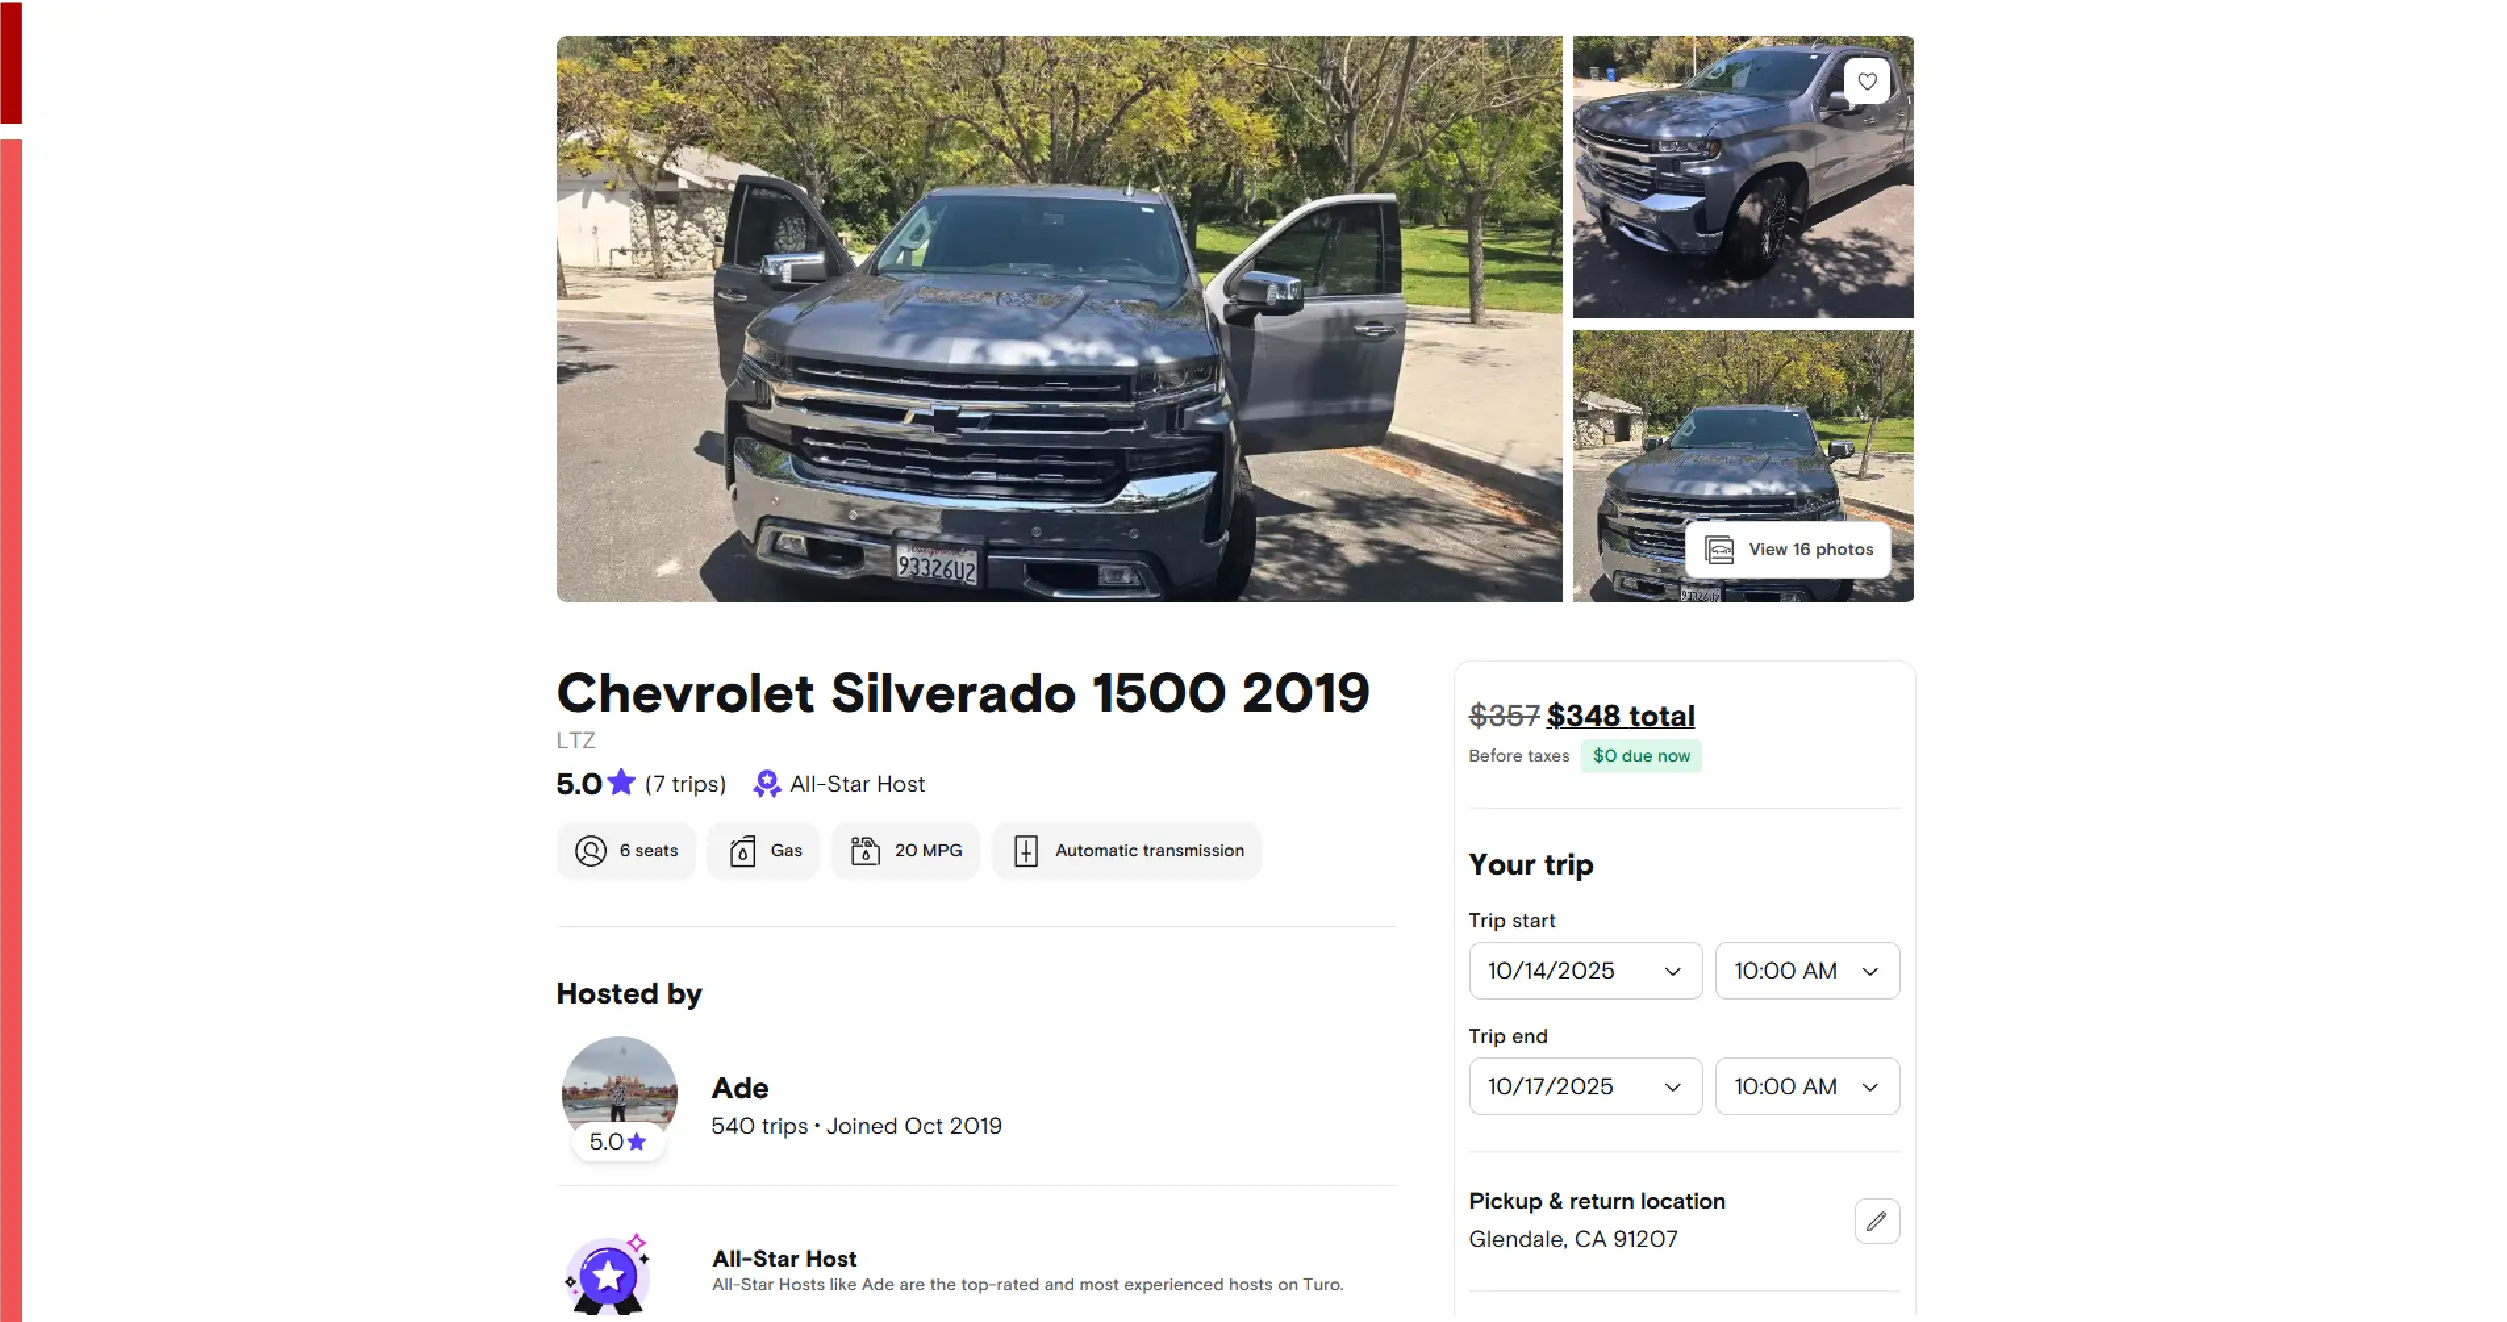Open the top-right side-angle truck photo

1742,177
